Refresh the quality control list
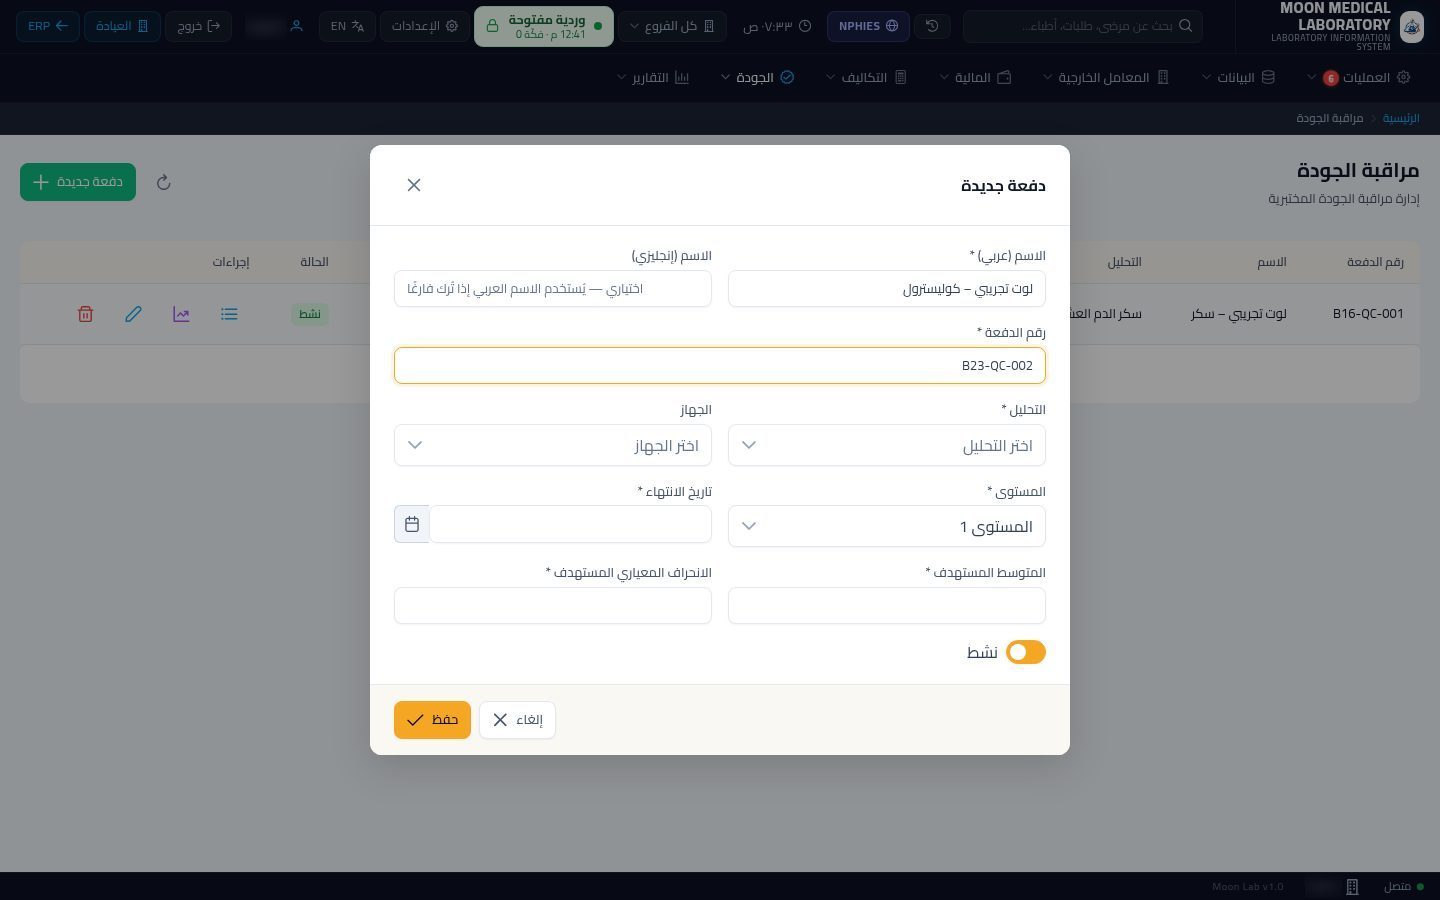The image size is (1440, 900). (164, 182)
